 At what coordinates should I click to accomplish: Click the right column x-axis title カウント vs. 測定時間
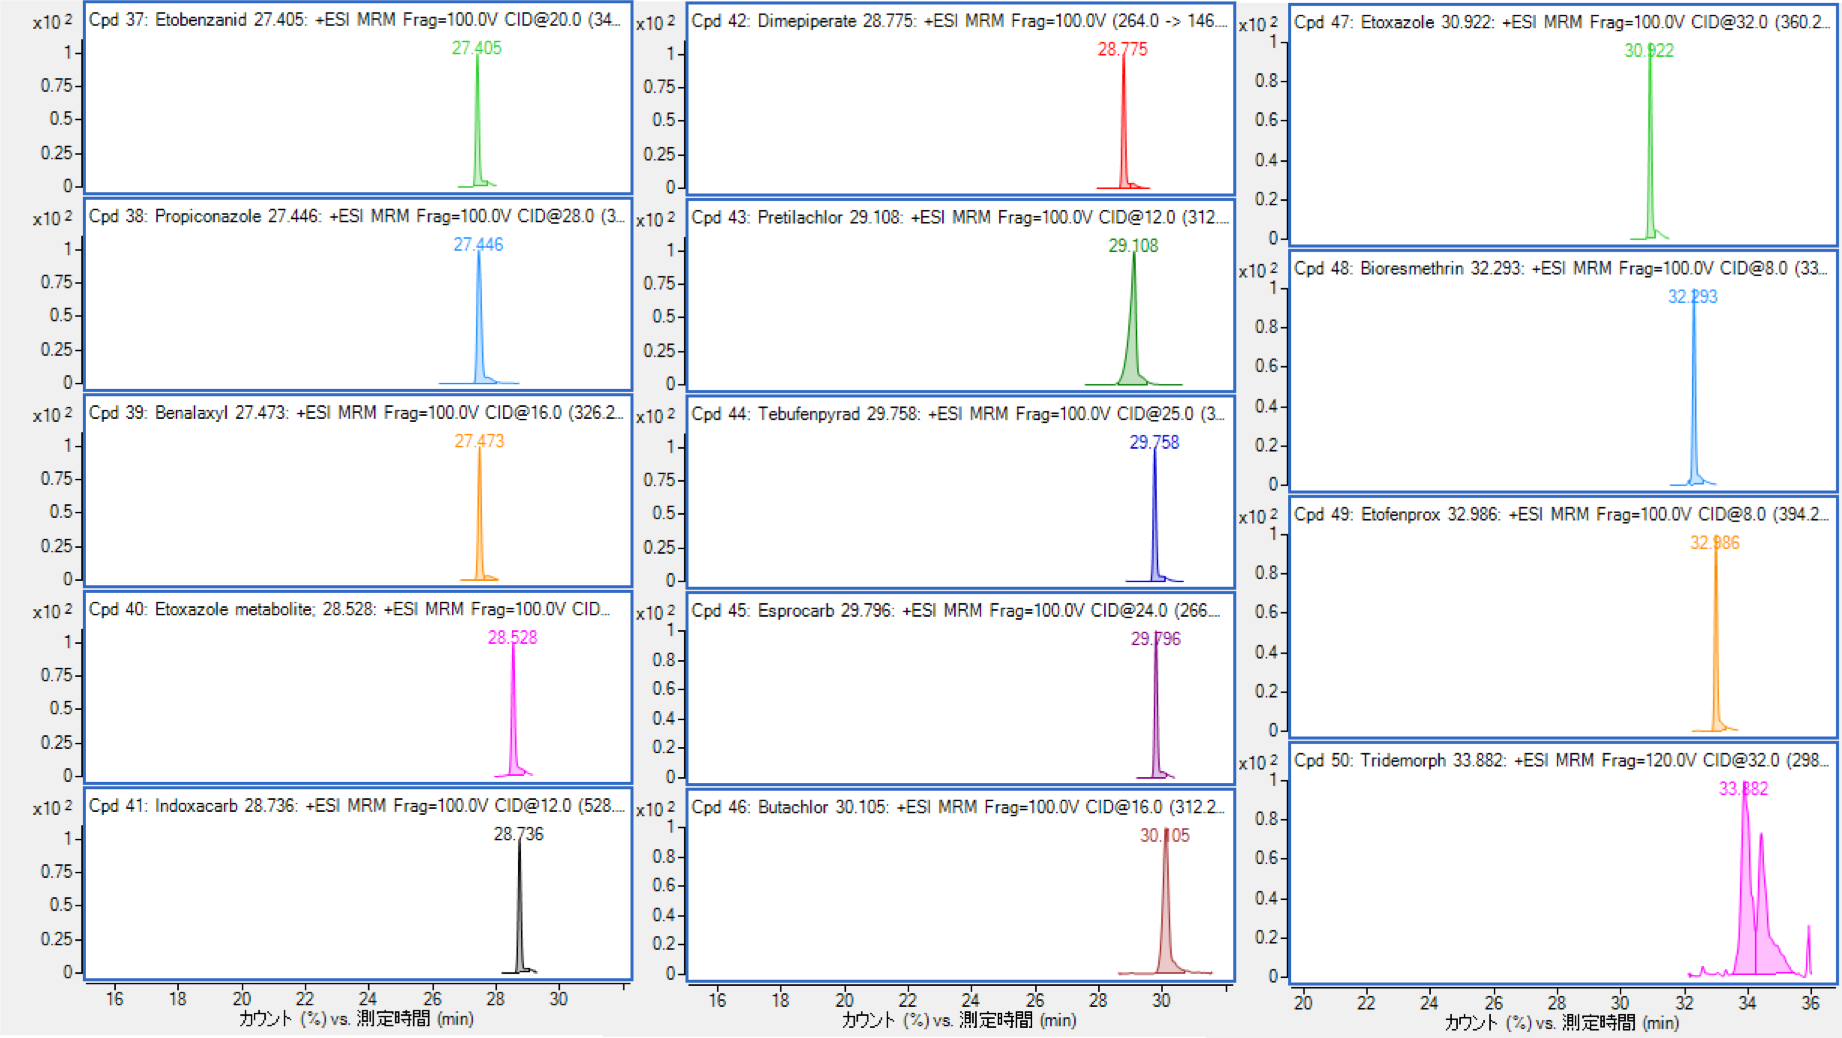tap(1562, 1022)
